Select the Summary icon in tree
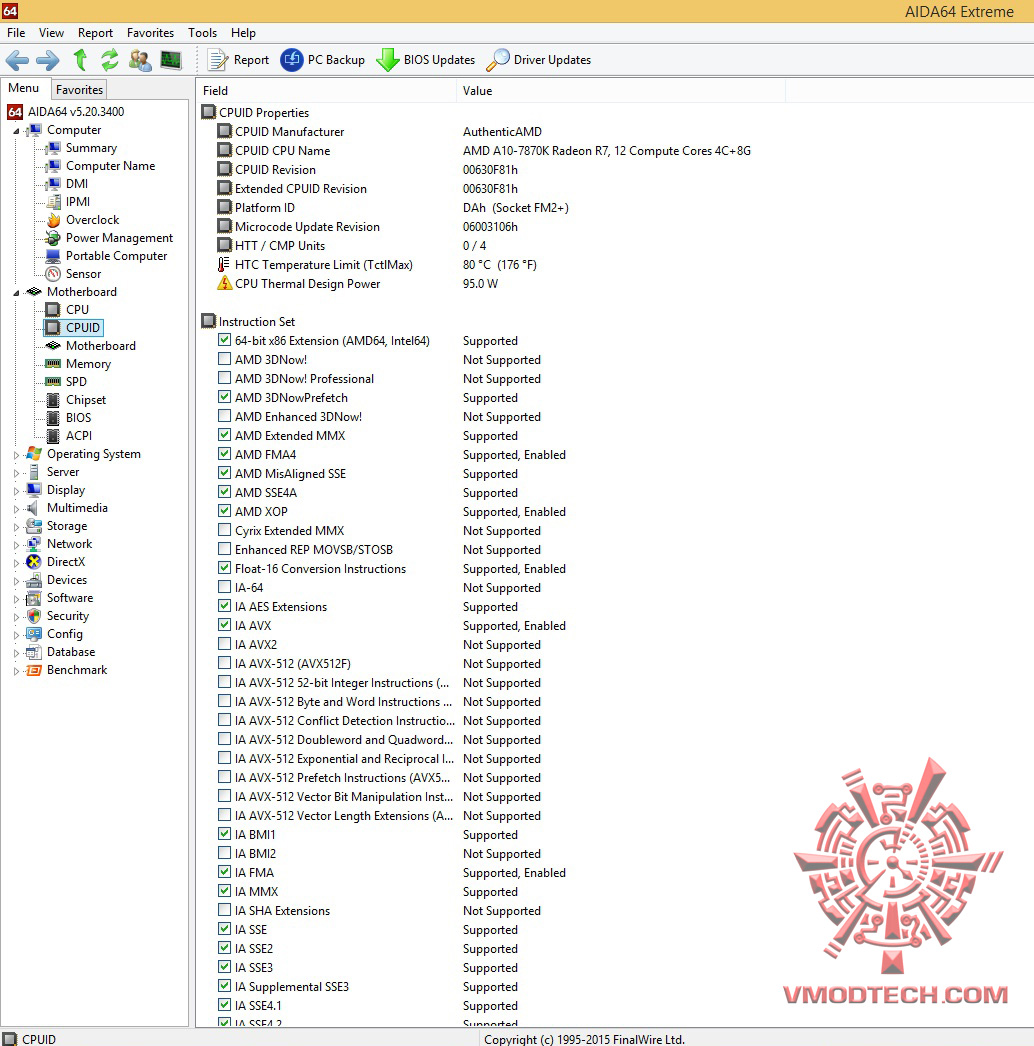 click(53, 148)
